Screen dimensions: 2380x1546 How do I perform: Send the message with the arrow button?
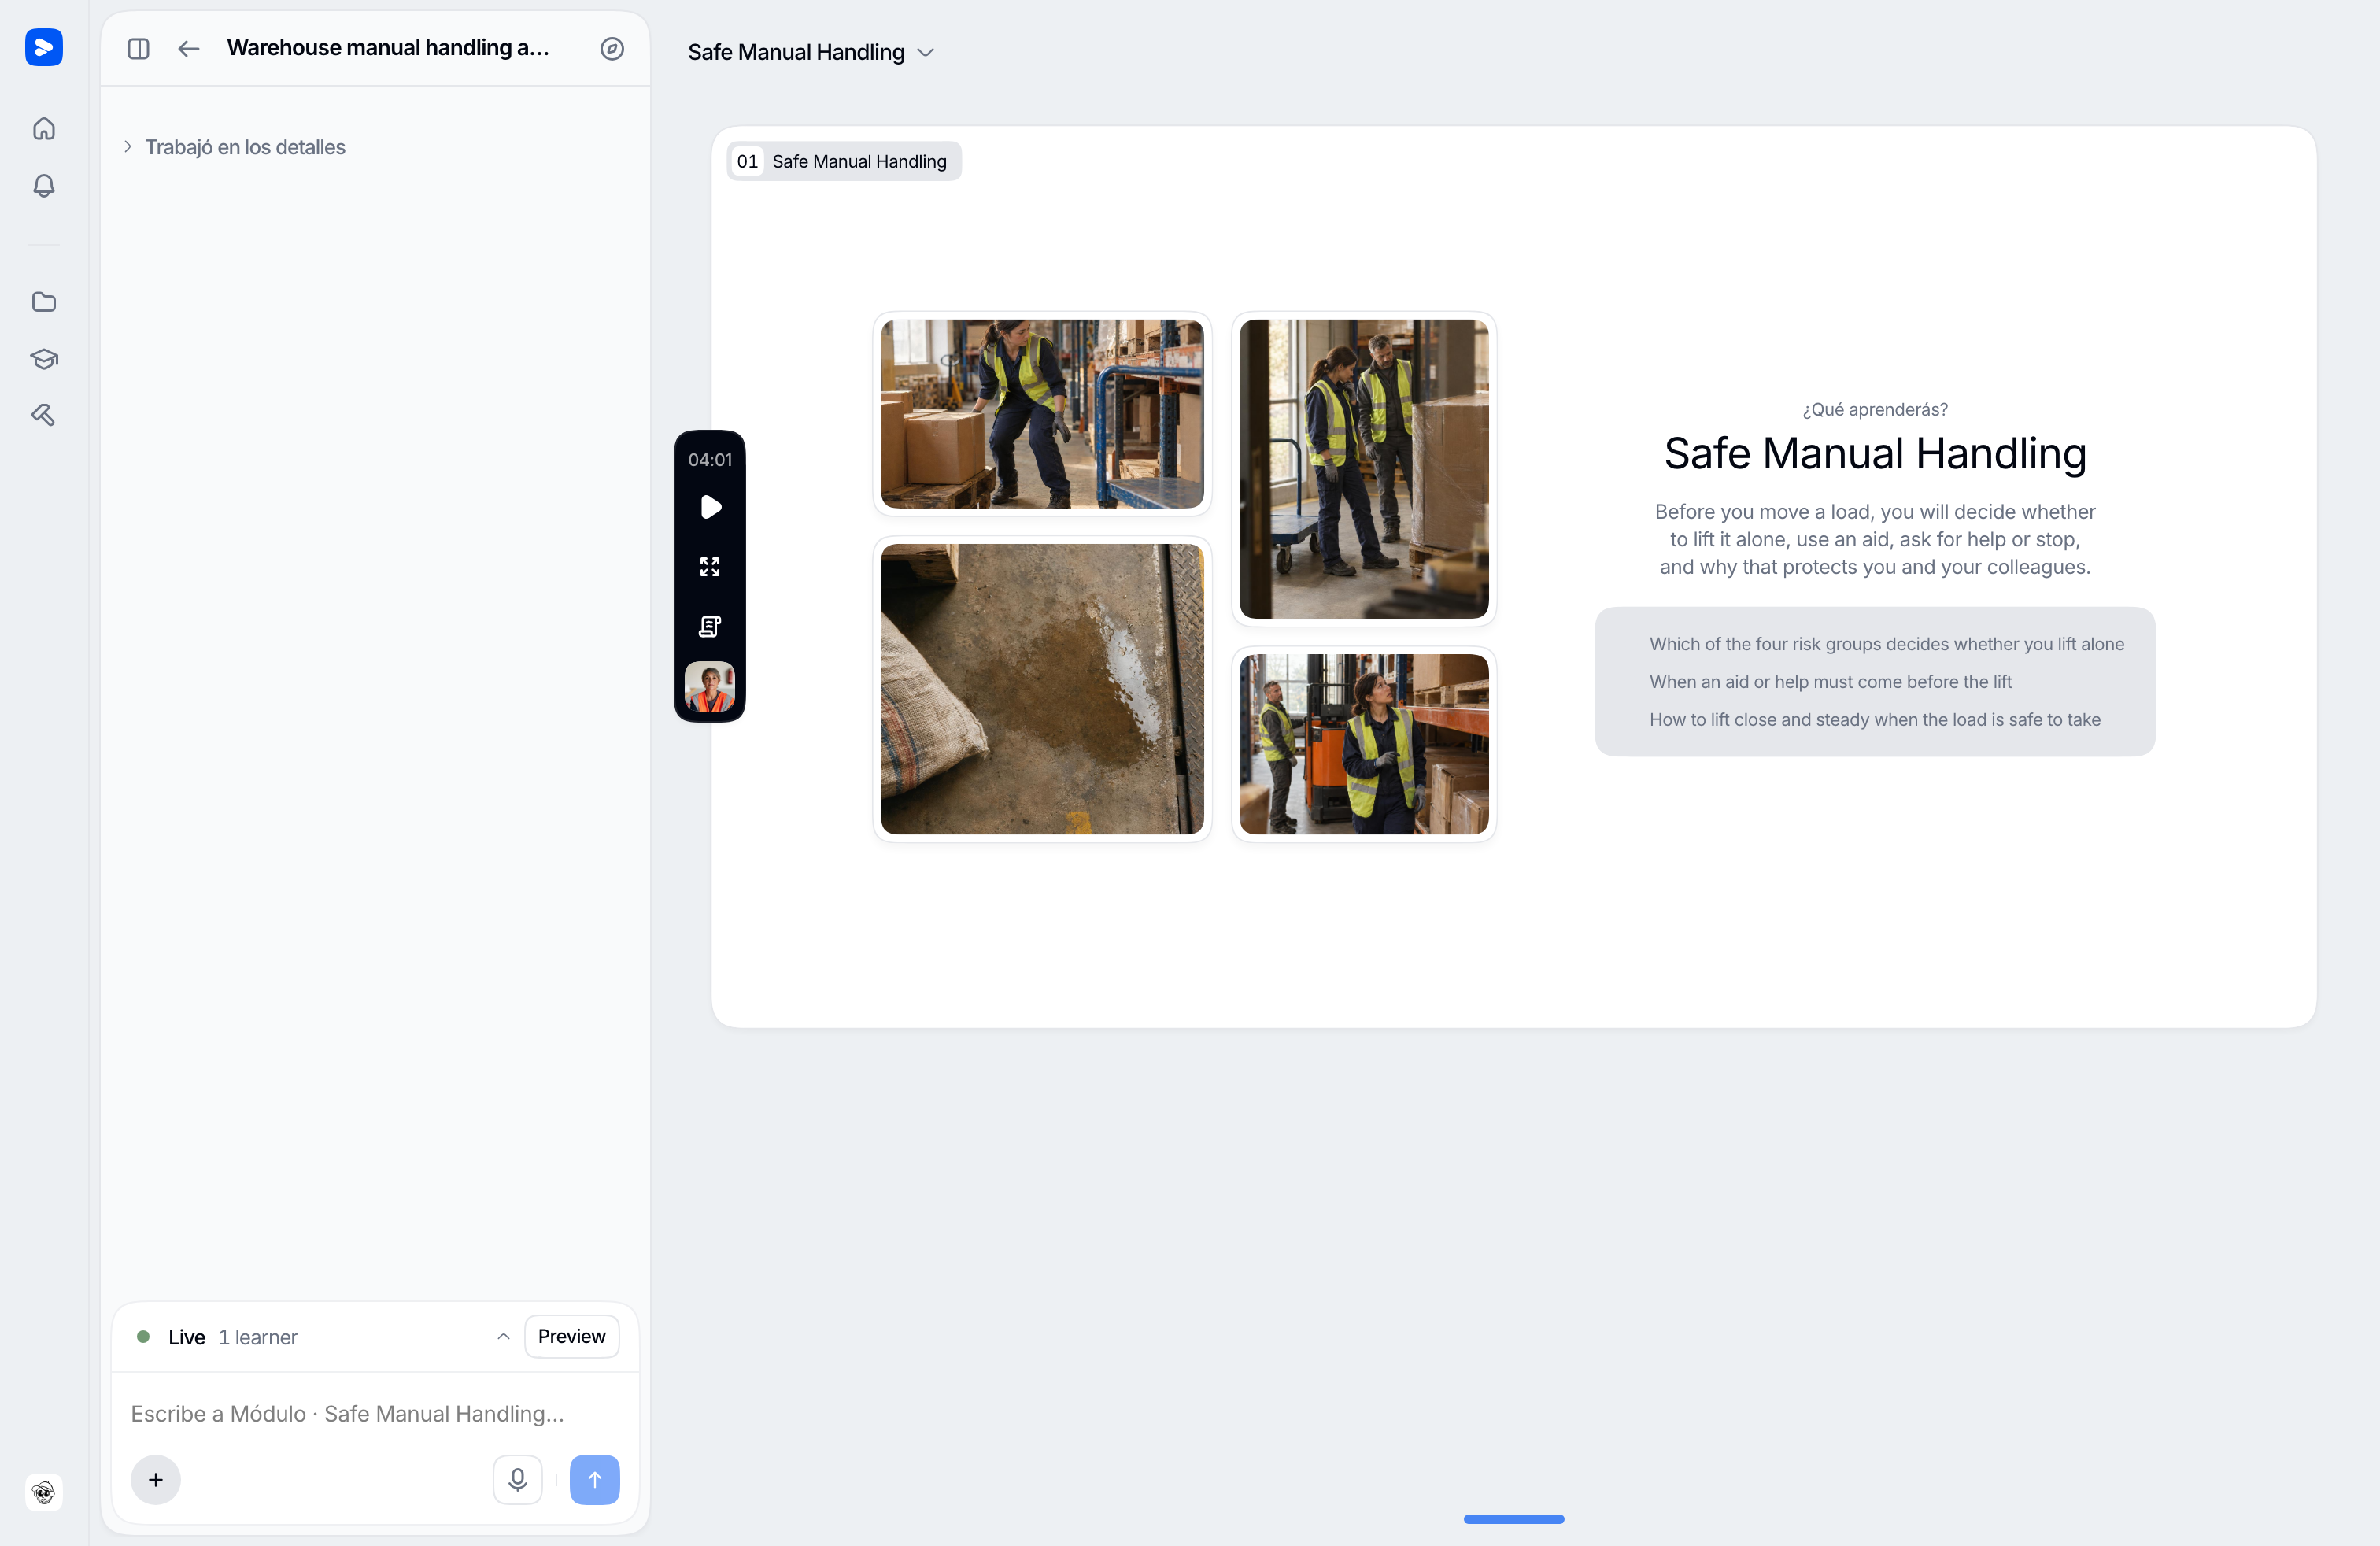(x=595, y=1479)
